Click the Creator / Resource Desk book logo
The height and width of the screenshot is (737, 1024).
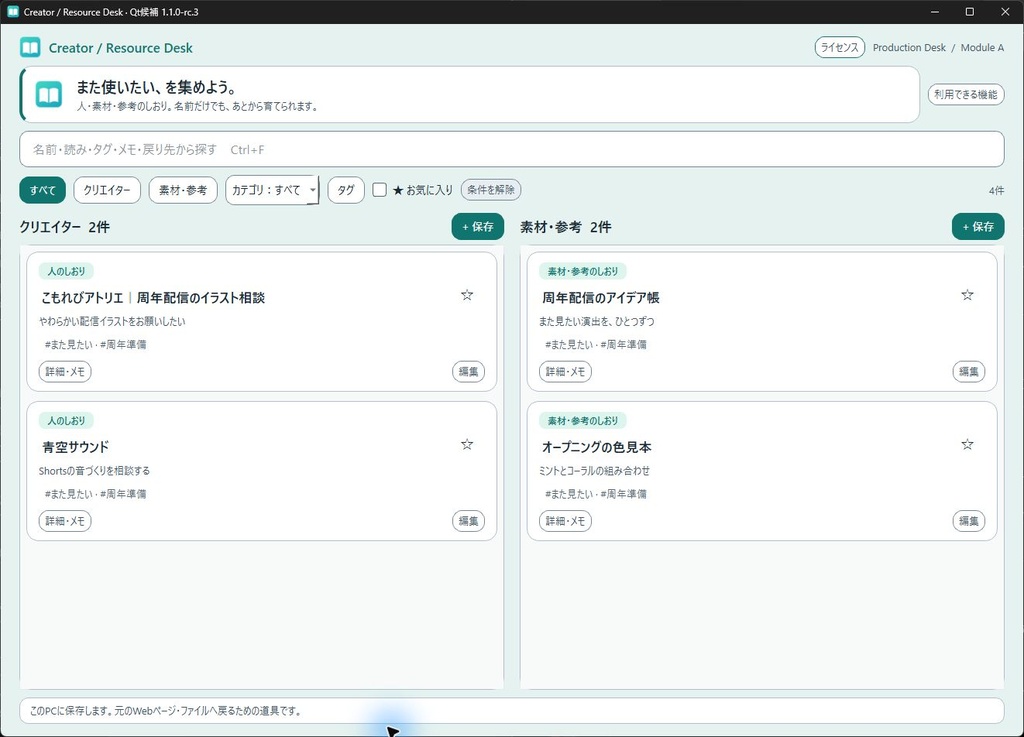tap(30, 48)
